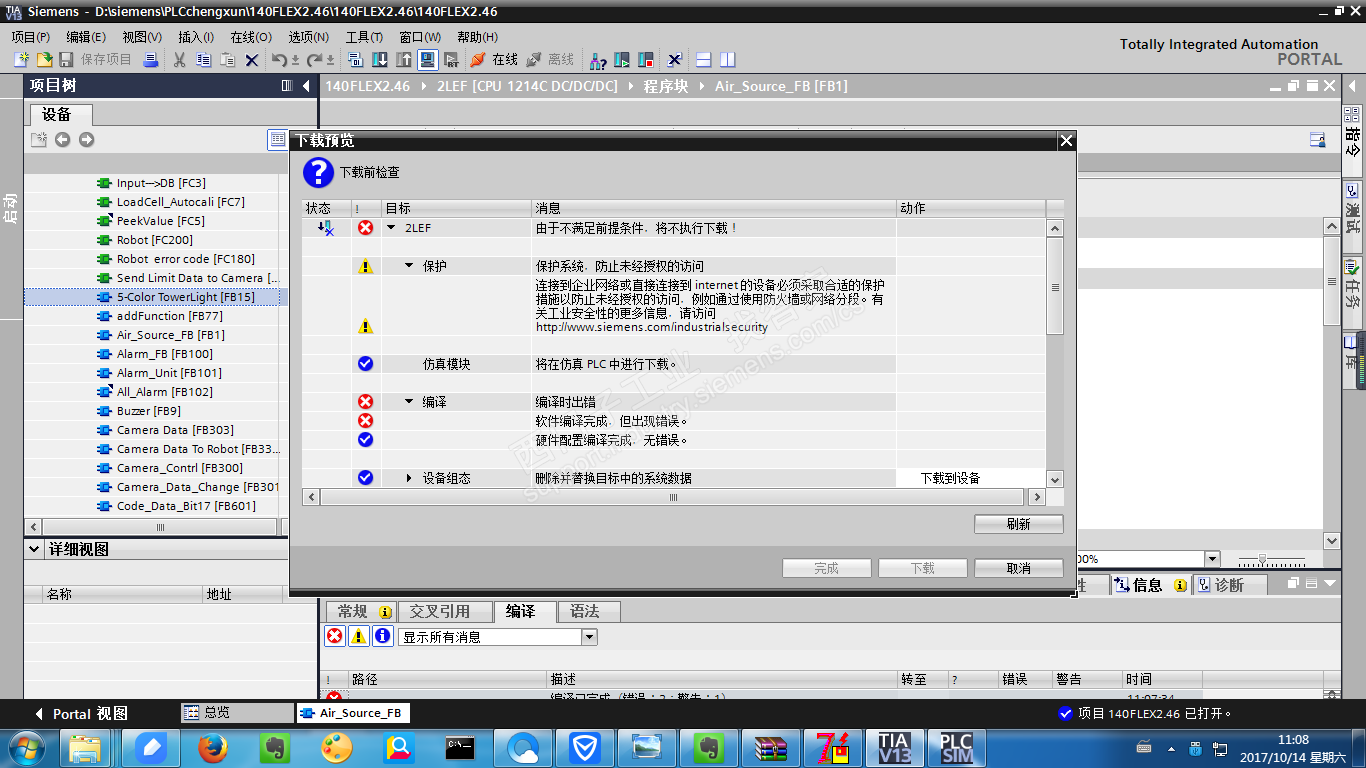Viewport: 1366px width, 768px height.
Task: Collapse the 项目树 panel with the arrow
Action: [x=306, y=86]
